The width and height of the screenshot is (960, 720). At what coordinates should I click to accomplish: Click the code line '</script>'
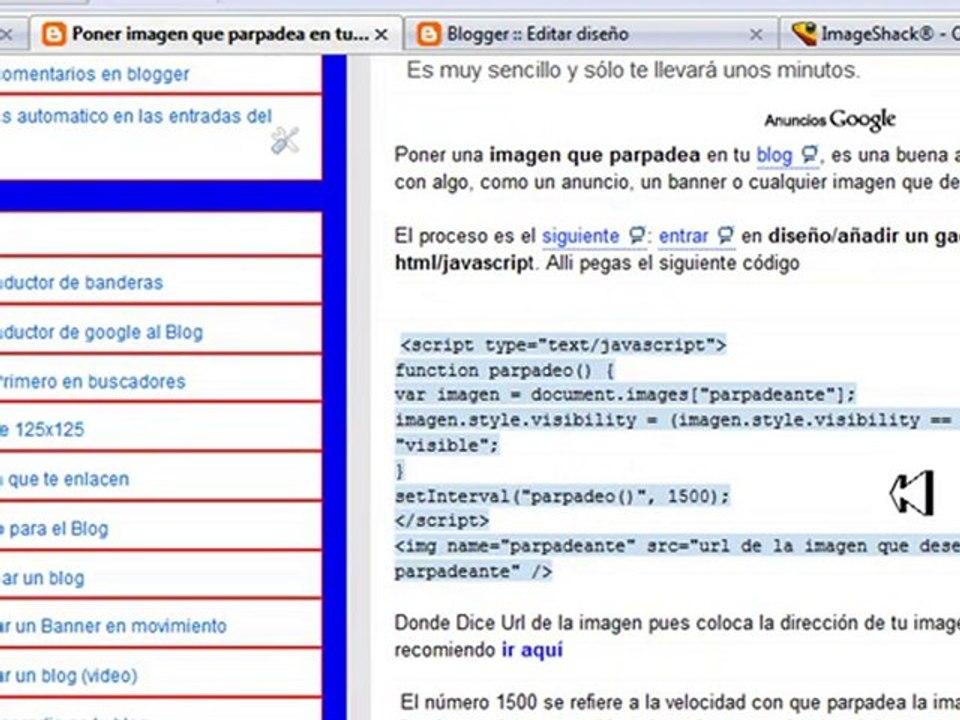click(441, 521)
